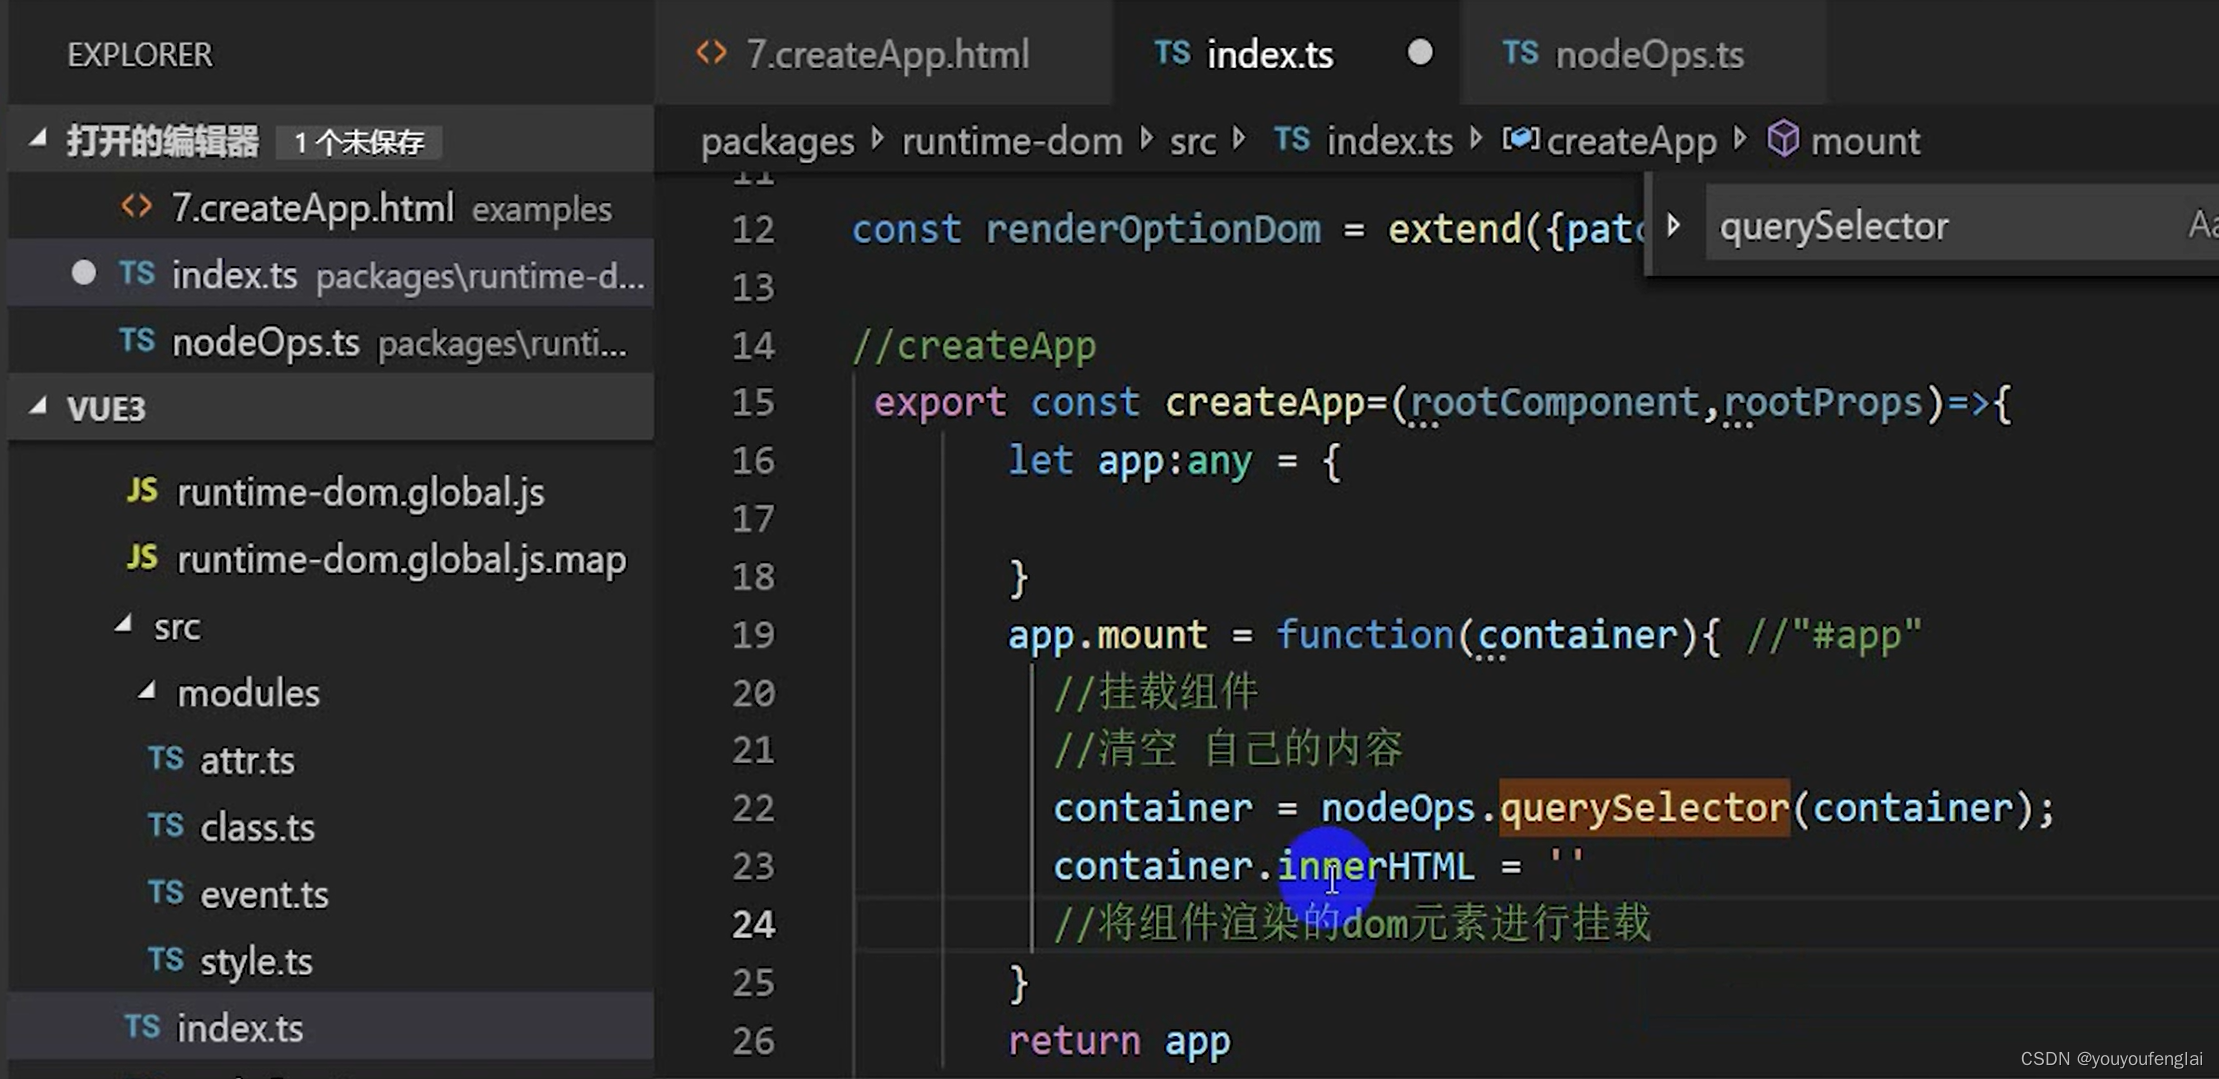Click the mount breadcrumb symbol
Viewport: 2219px width, 1079px height.
pos(1865,141)
